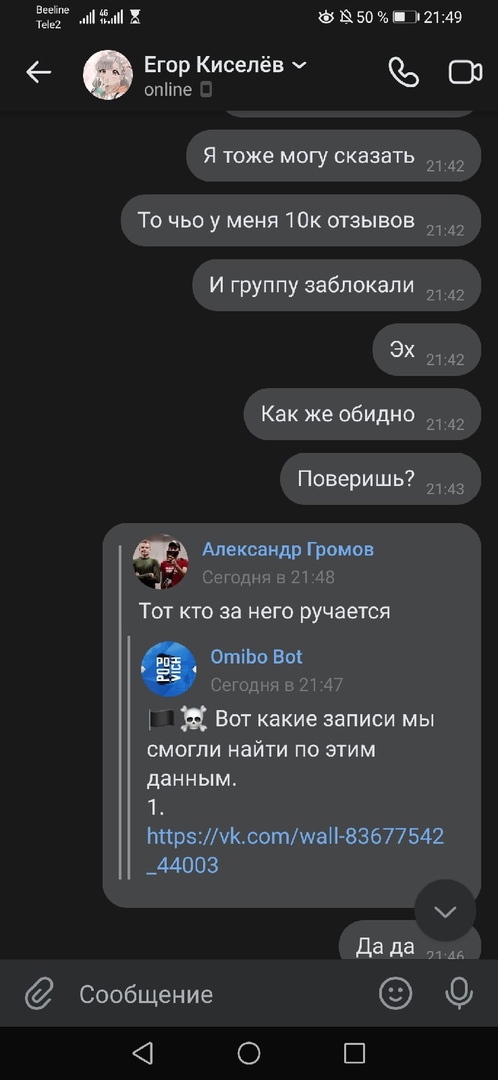Go back using the arrow icon
The image size is (498, 1080).
39,72
